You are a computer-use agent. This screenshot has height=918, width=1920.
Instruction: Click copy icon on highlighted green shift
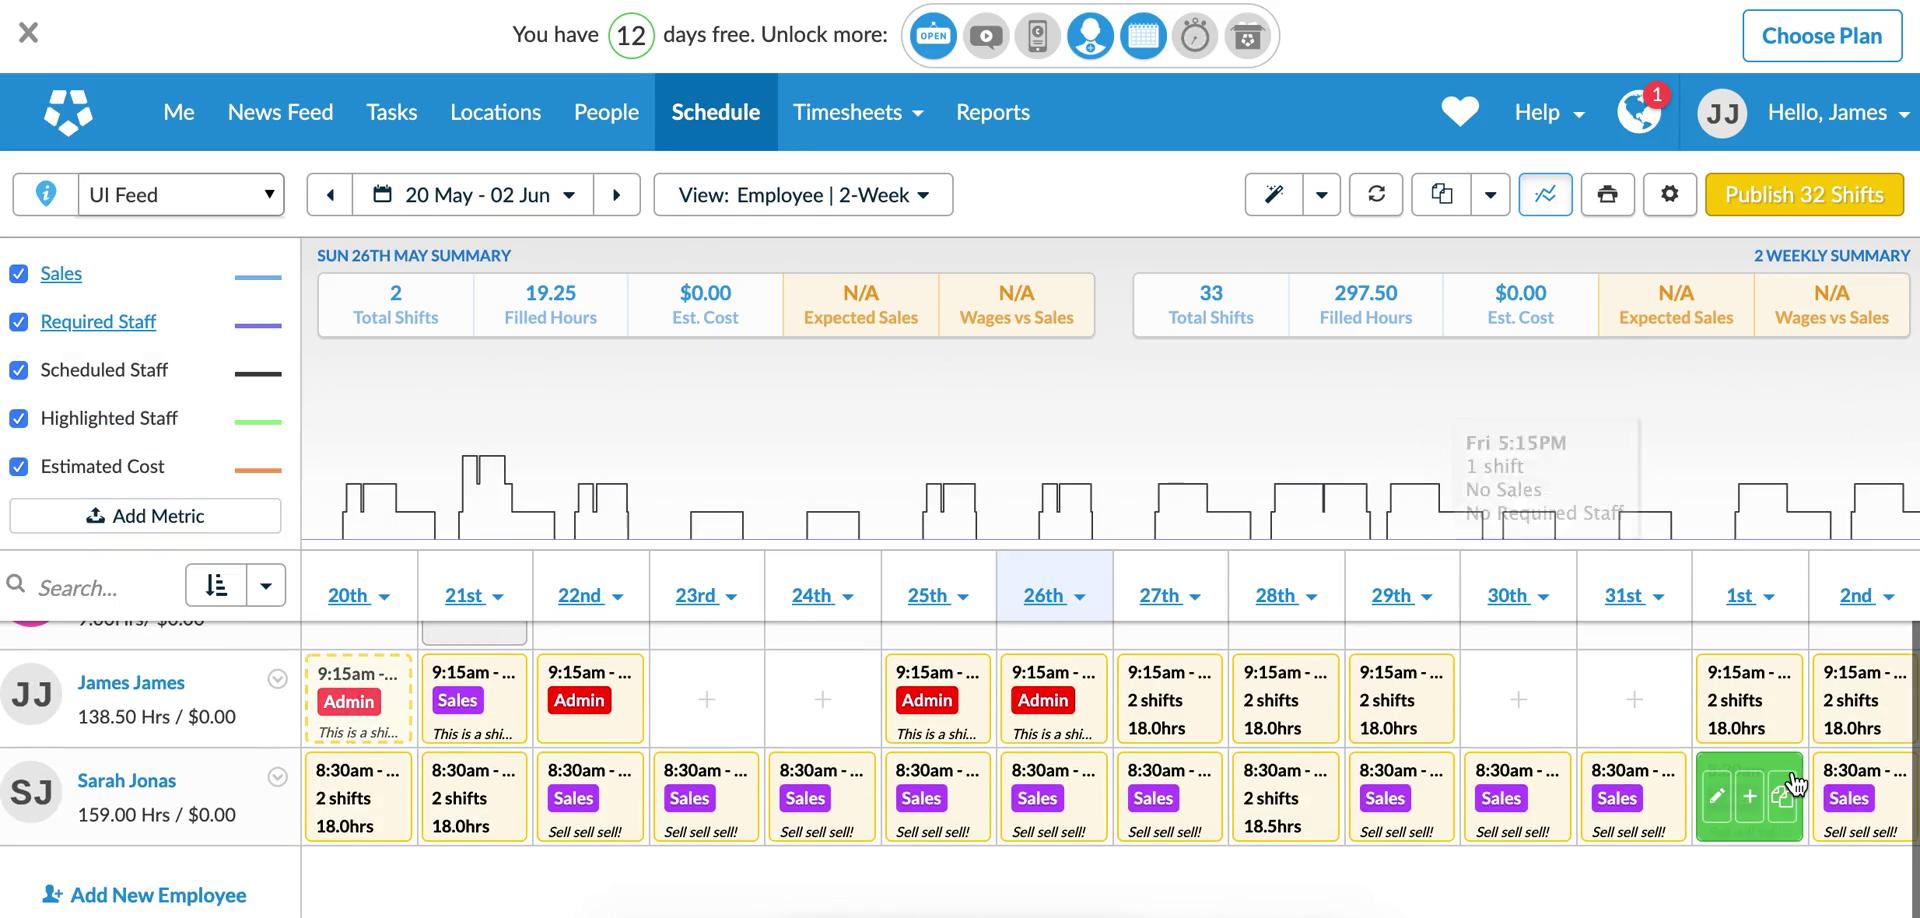pos(1782,797)
